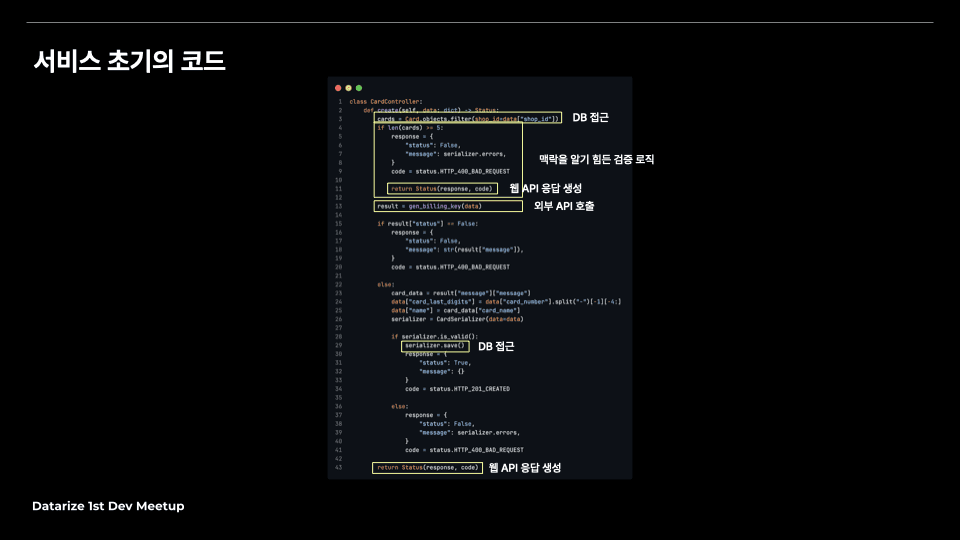The width and height of the screenshot is (960, 540).
Task: Click the "웹 API 응답 생성" label beside line 43
Action: point(525,468)
